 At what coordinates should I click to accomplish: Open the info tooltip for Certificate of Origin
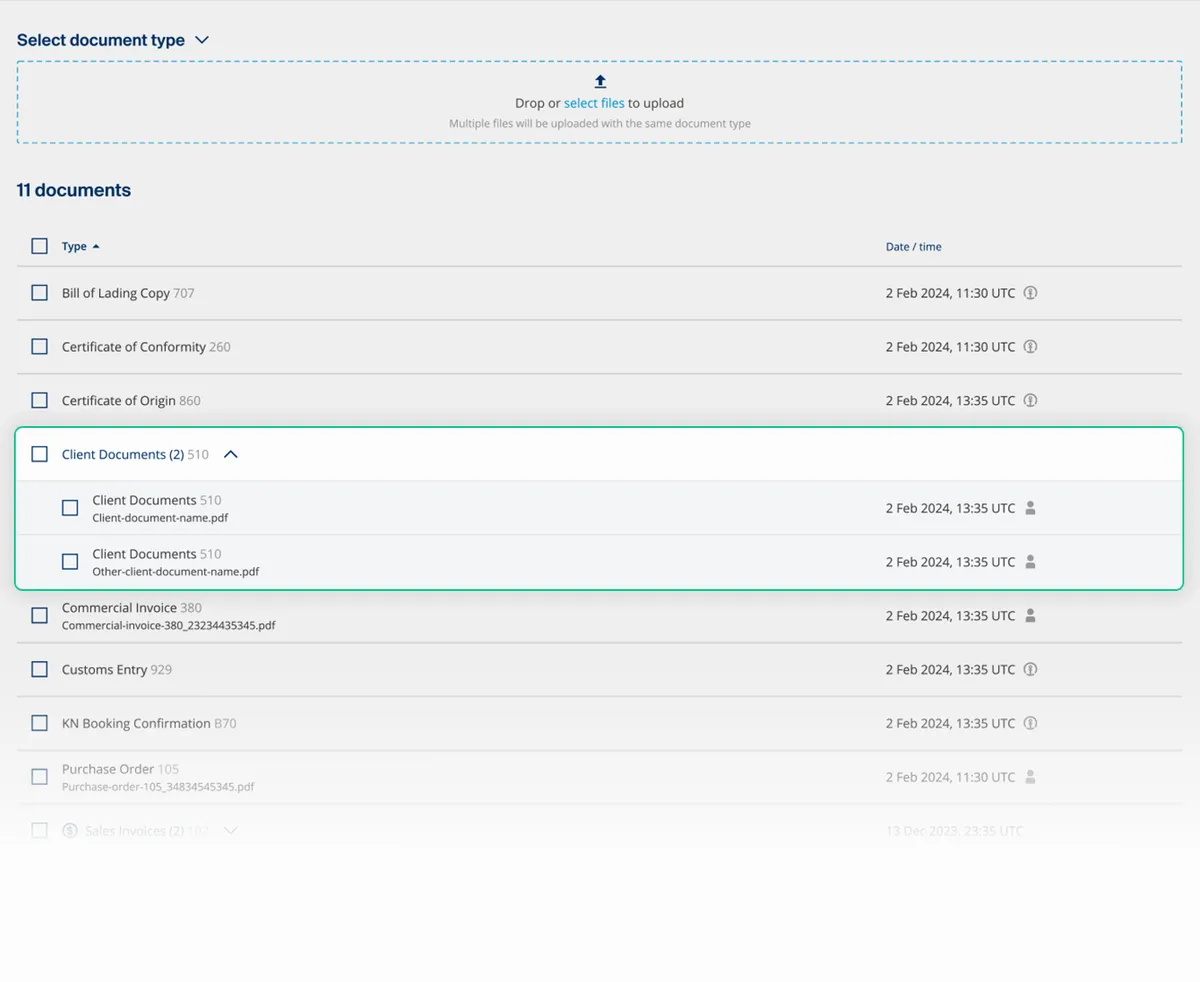point(1030,400)
